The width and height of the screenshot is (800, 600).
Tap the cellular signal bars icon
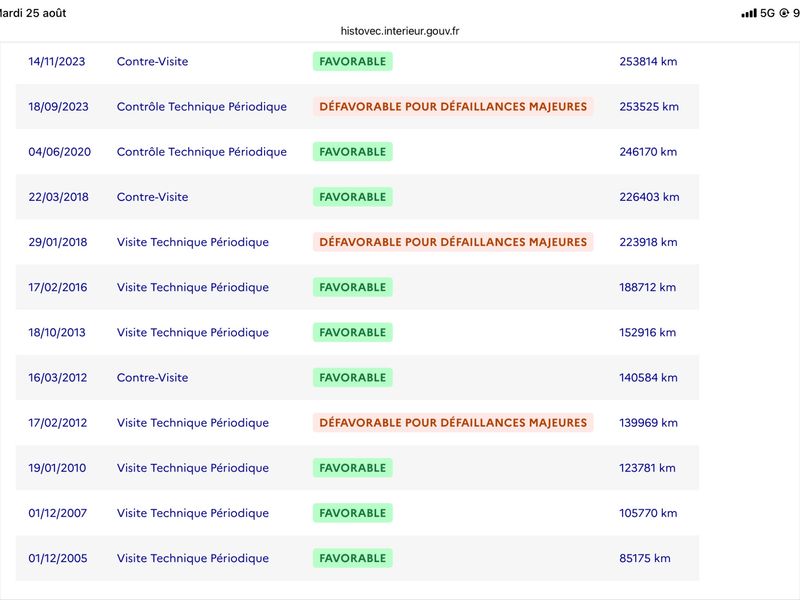tap(748, 13)
